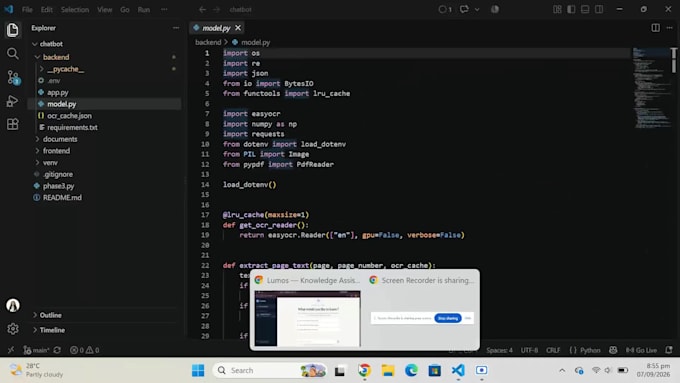680x383 pixels.
Task: Click model.py in the breadcrumb
Action: coord(255,42)
